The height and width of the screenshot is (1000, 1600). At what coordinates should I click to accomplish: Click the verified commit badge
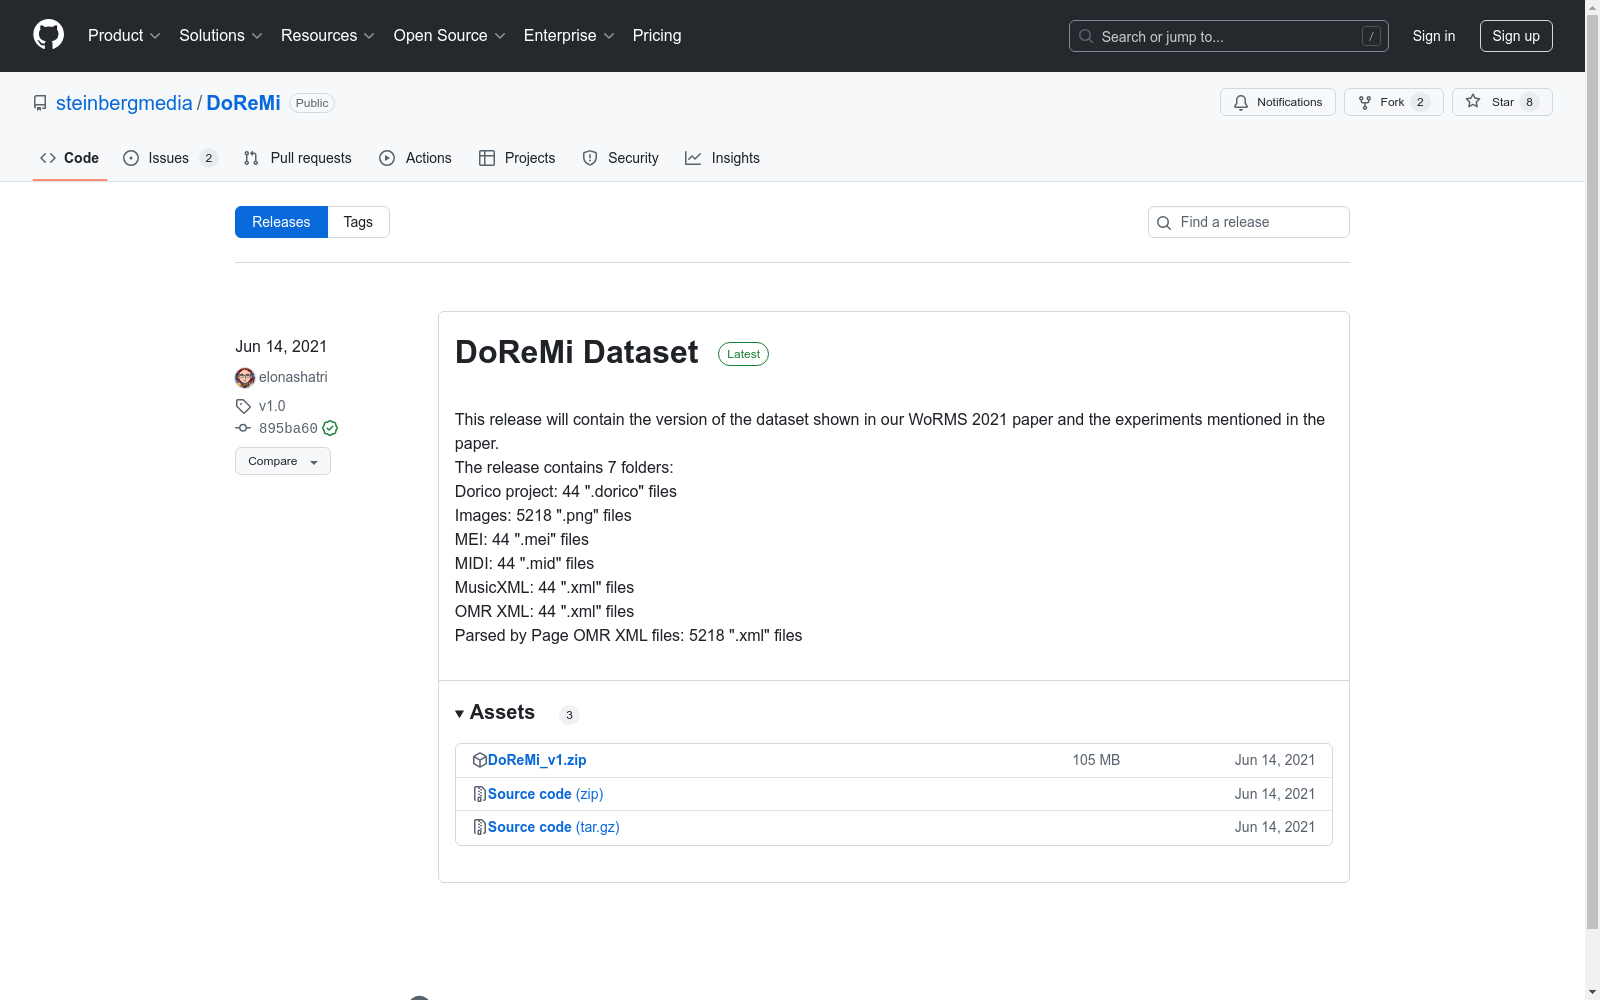(x=330, y=428)
